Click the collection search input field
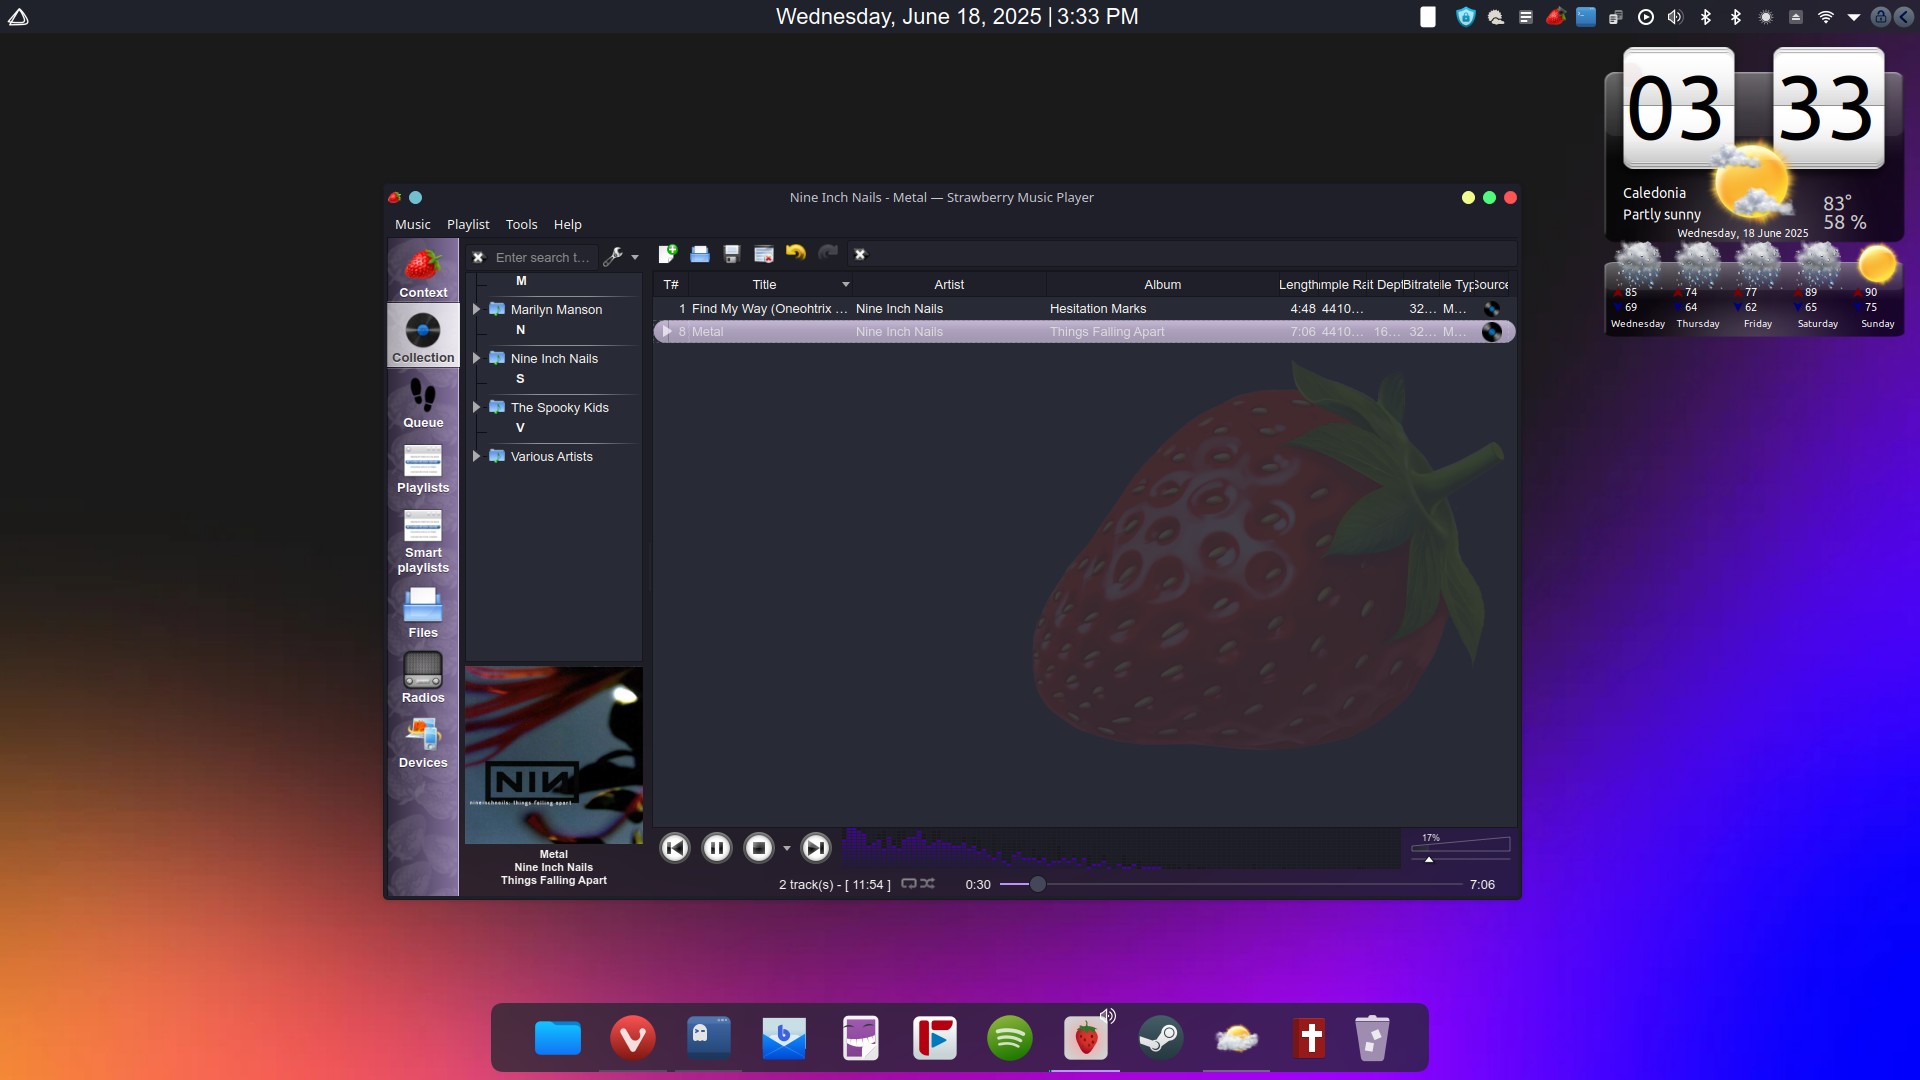 click(x=543, y=257)
